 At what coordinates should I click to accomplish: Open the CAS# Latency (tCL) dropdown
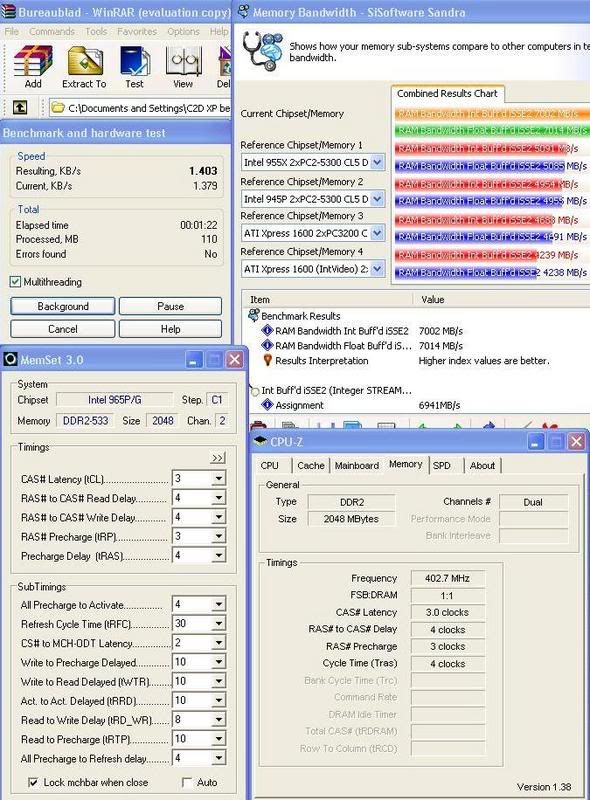[218, 479]
